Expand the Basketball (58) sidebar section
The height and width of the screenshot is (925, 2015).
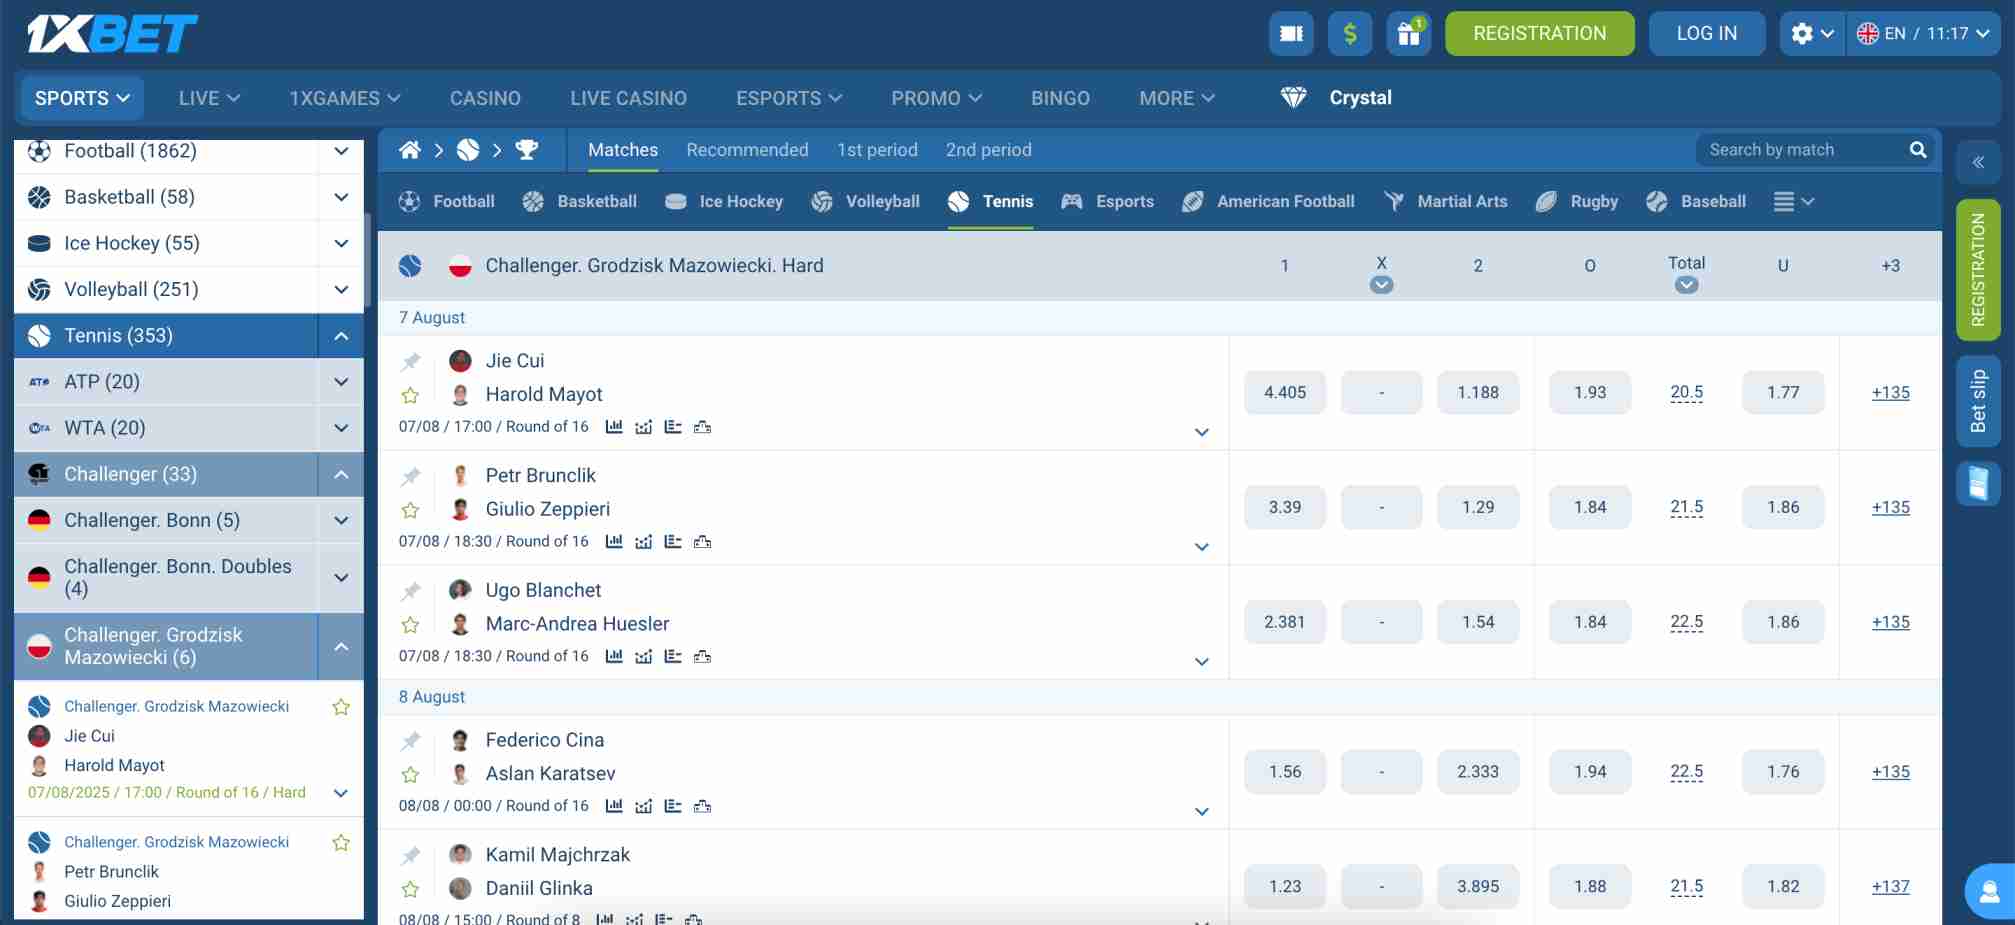tap(341, 197)
